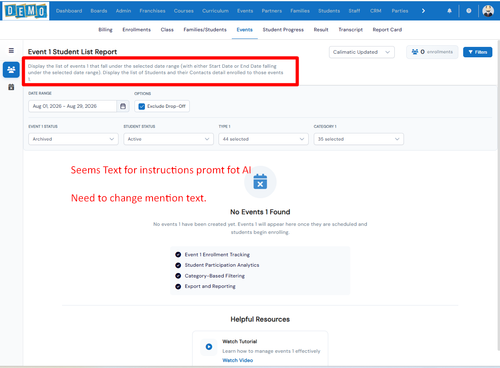This screenshot has height=368, width=500.
Task: Click the date range input field
Action: [x=73, y=106]
